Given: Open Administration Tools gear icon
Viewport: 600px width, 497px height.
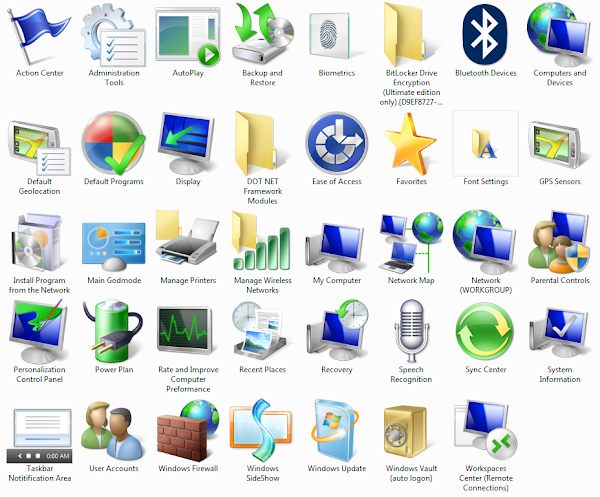Looking at the screenshot, I should click(x=114, y=36).
